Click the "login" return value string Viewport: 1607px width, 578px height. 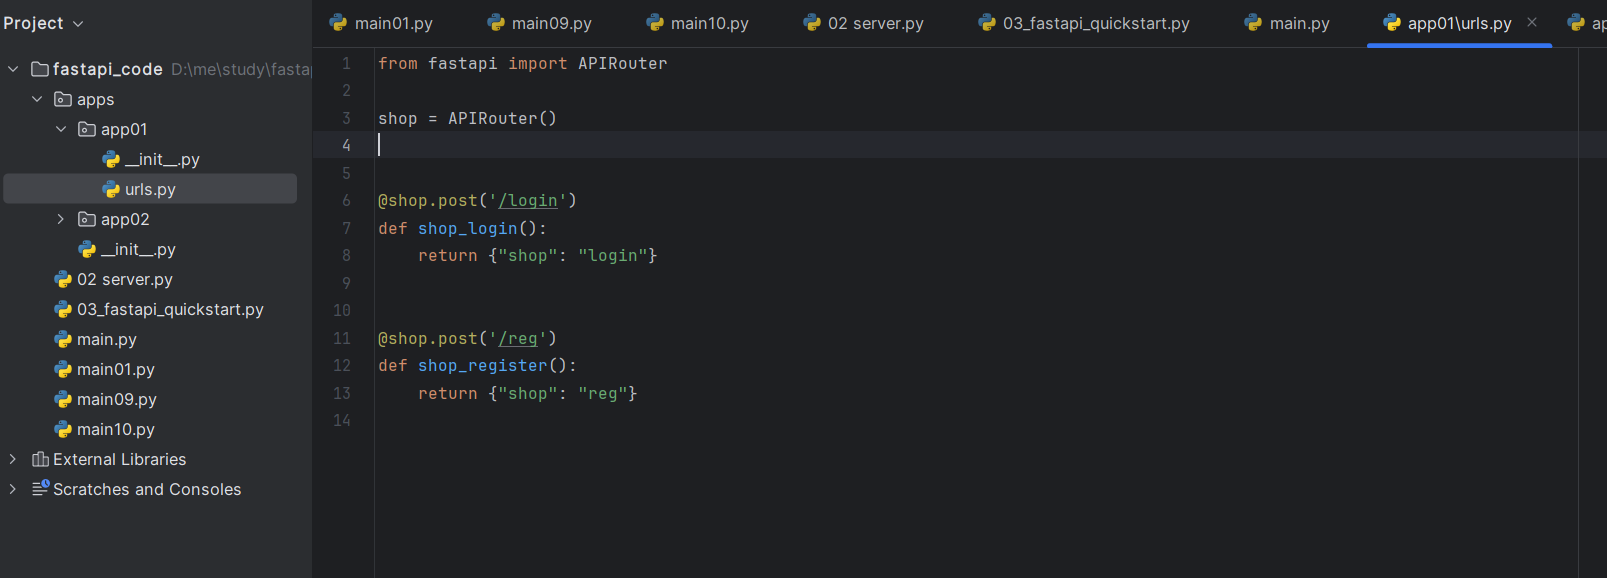point(613,256)
